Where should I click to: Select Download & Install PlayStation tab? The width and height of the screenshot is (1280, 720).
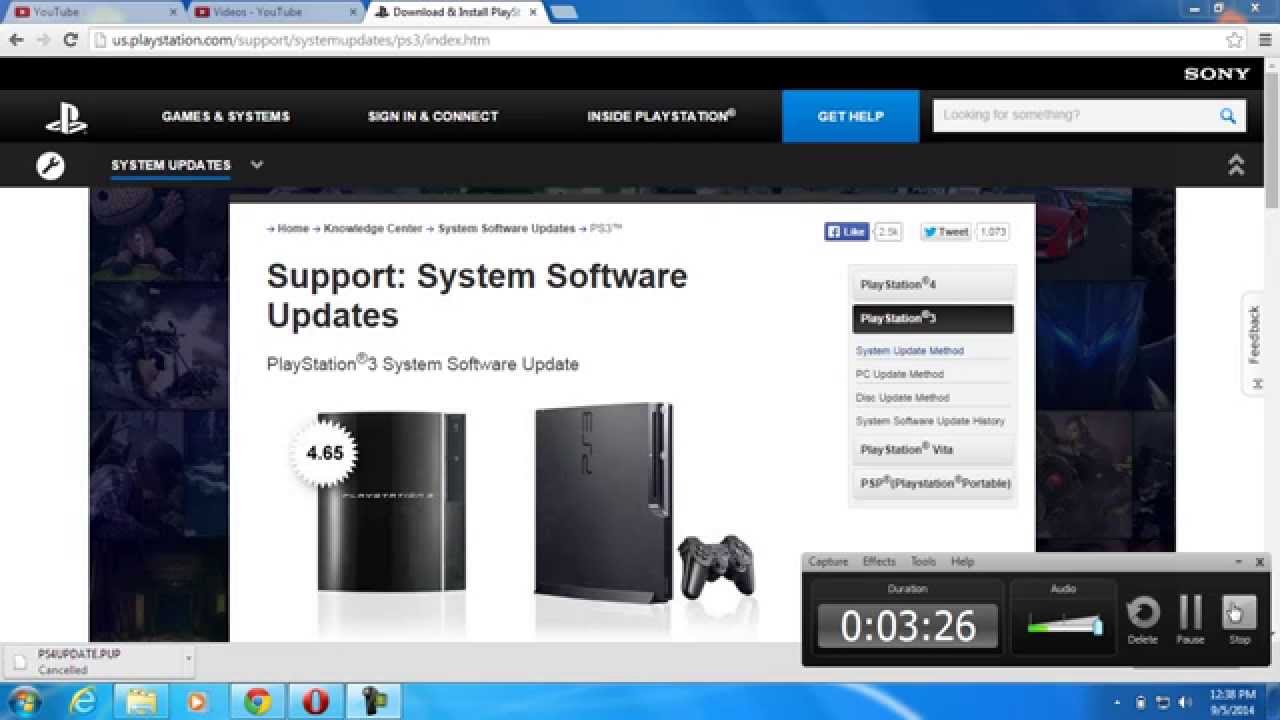455,12
